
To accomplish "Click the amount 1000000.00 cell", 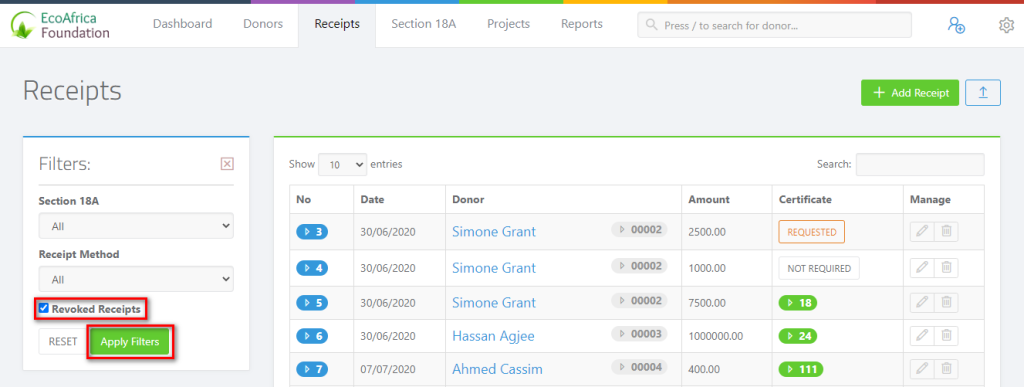I will point(726,336).
